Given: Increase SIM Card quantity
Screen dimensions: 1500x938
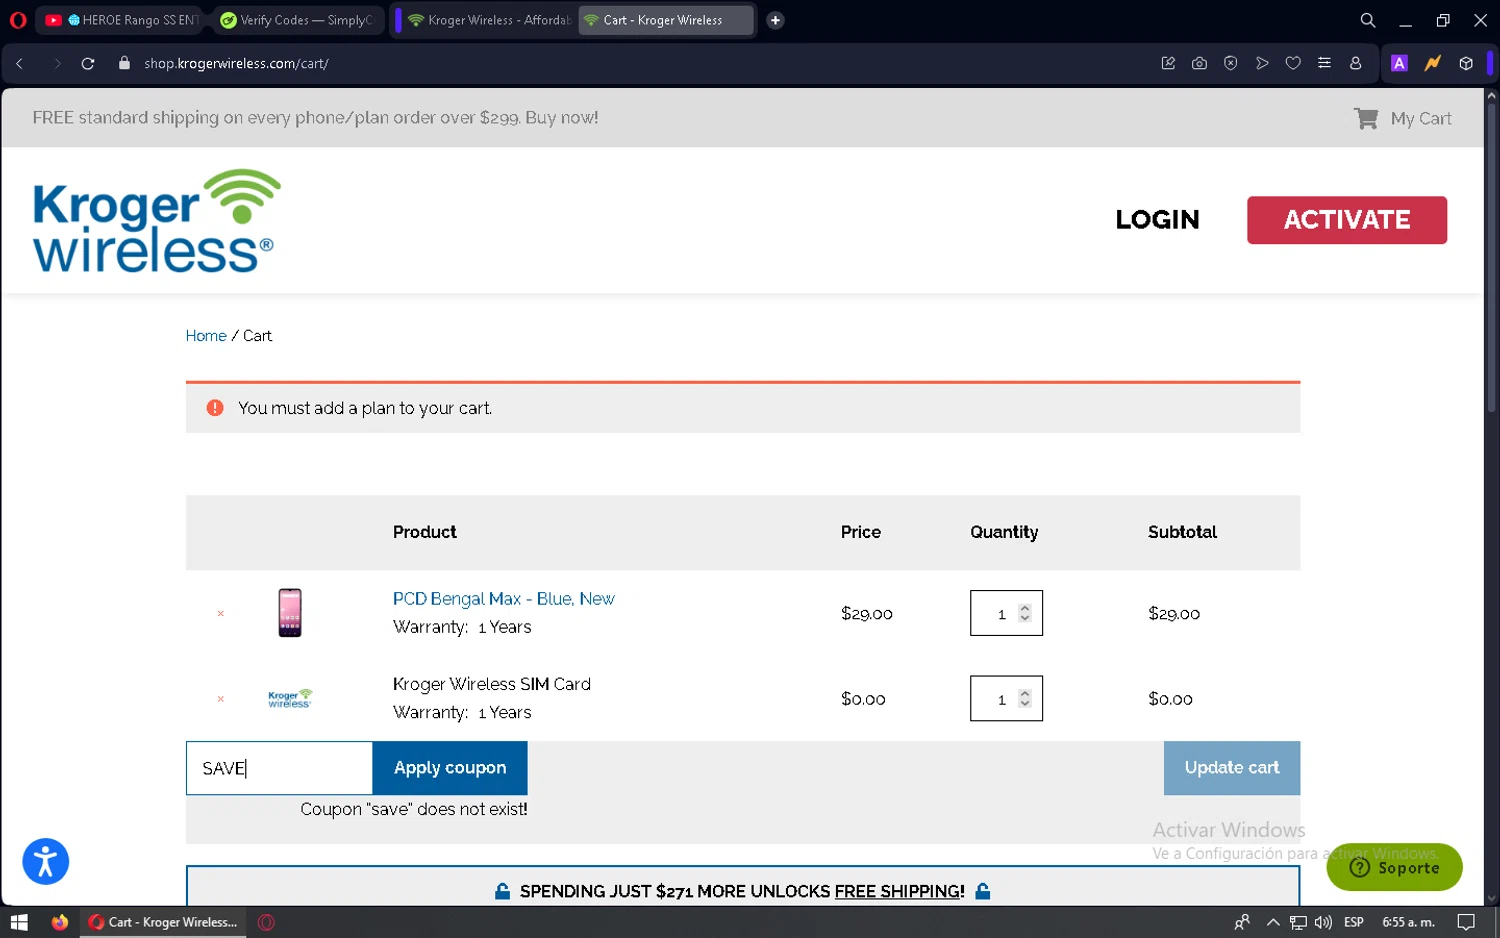Looking at the screenshot, I should [1024, 693].
